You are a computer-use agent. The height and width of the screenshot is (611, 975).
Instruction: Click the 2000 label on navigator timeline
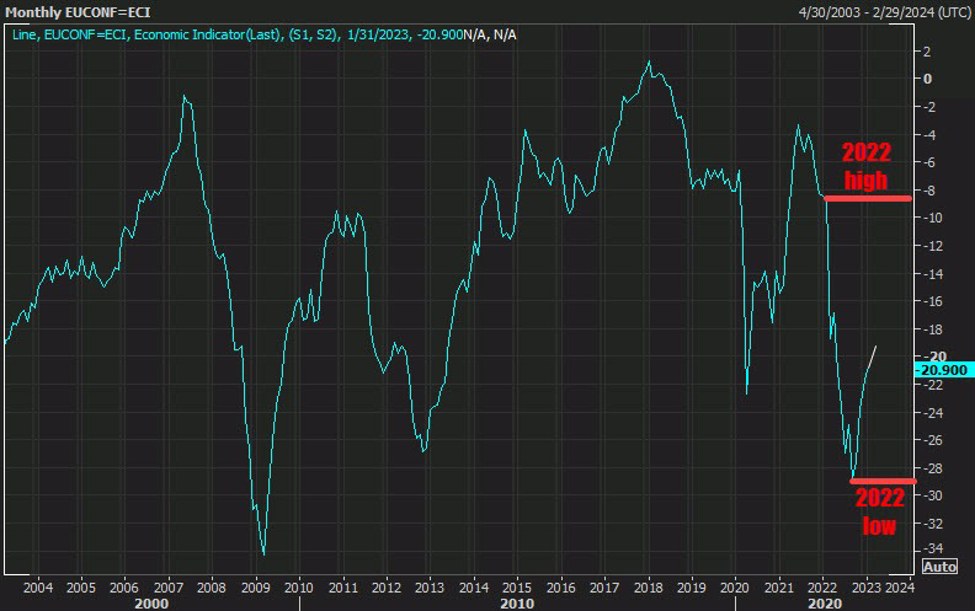tap(150, 603)
